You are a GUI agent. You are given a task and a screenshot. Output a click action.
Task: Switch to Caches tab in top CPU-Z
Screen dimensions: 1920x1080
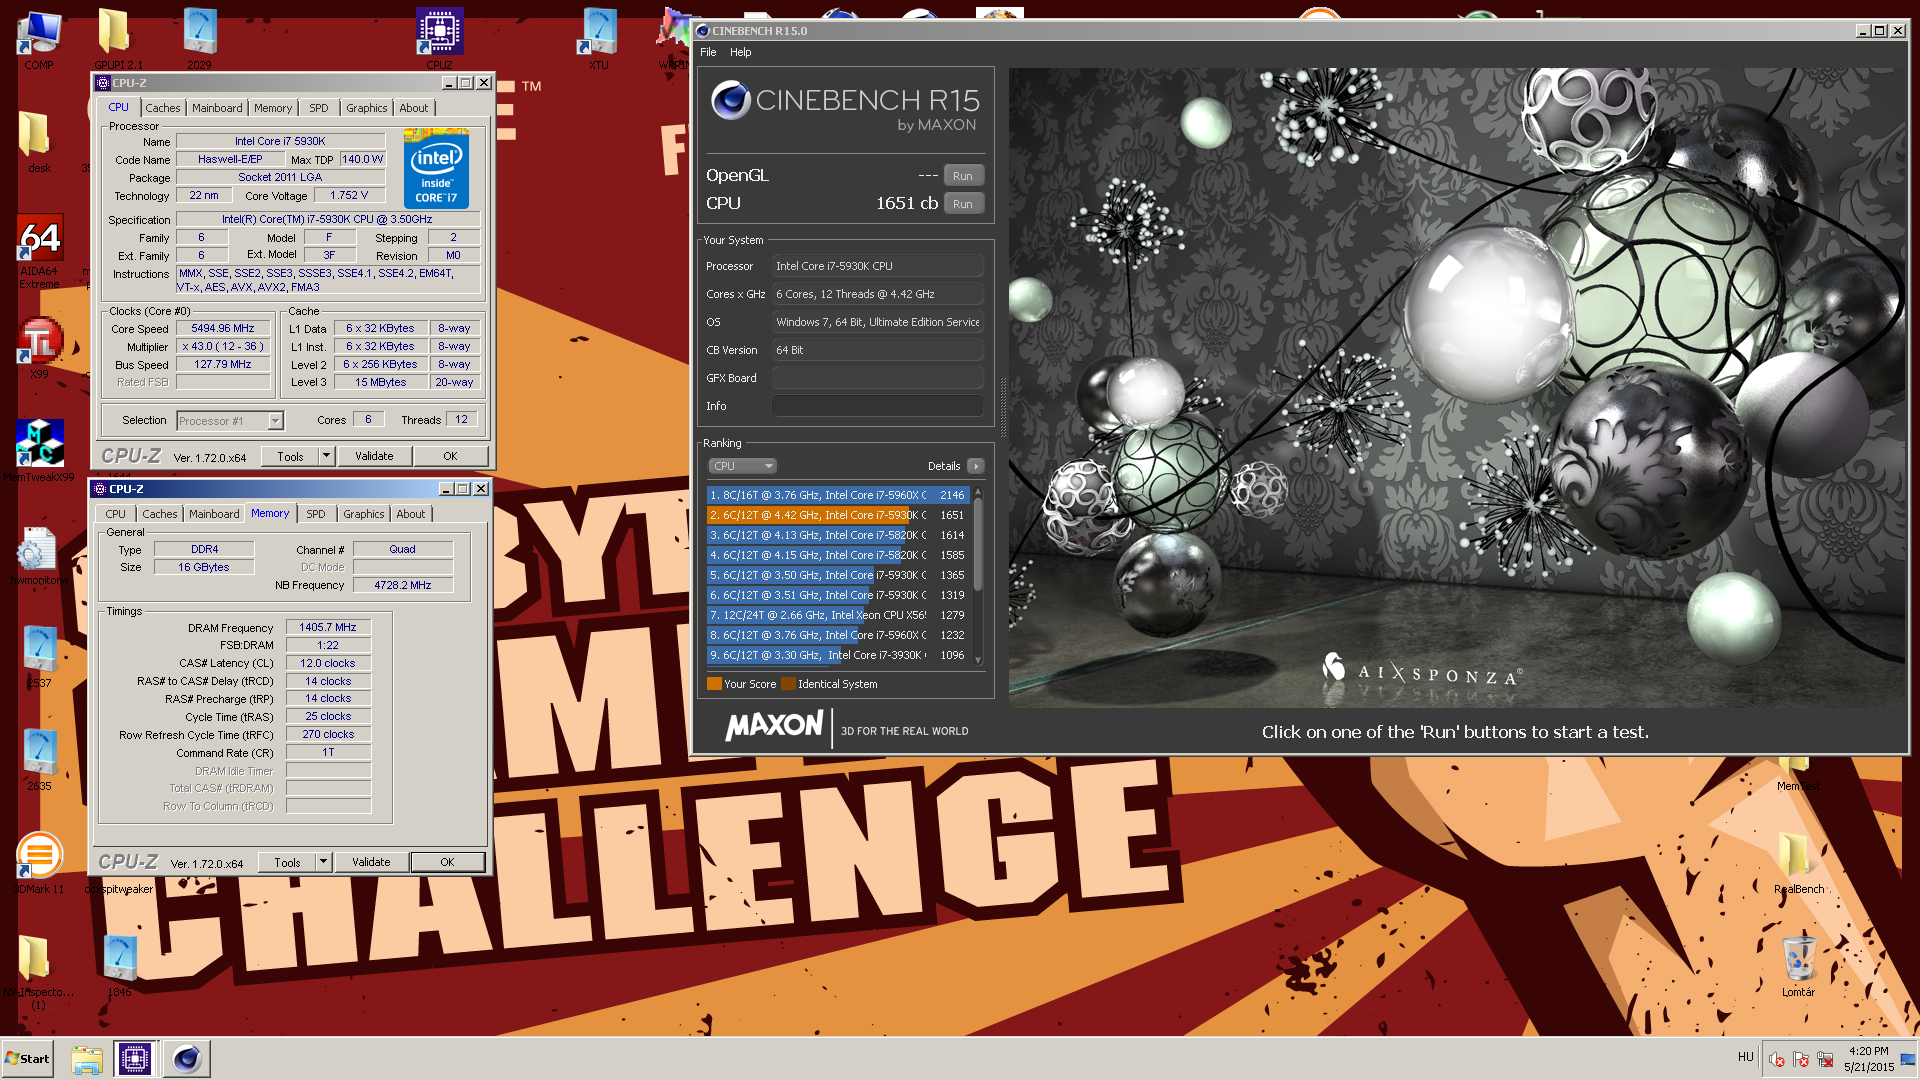[x=162, y=108]
